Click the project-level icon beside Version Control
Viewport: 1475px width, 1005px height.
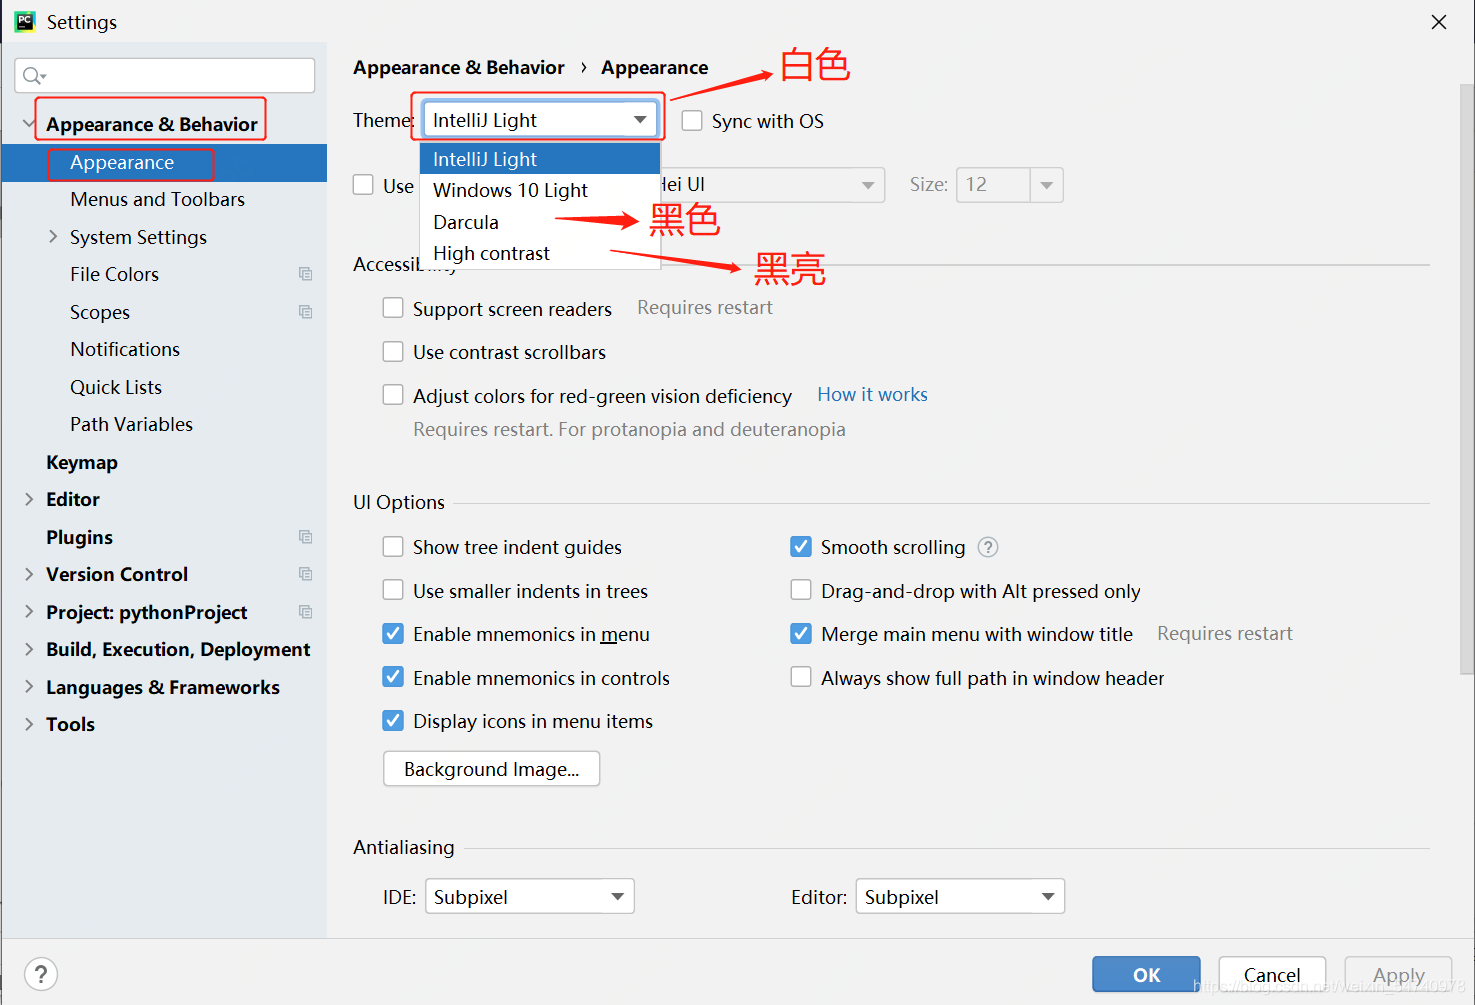point(306,574)
